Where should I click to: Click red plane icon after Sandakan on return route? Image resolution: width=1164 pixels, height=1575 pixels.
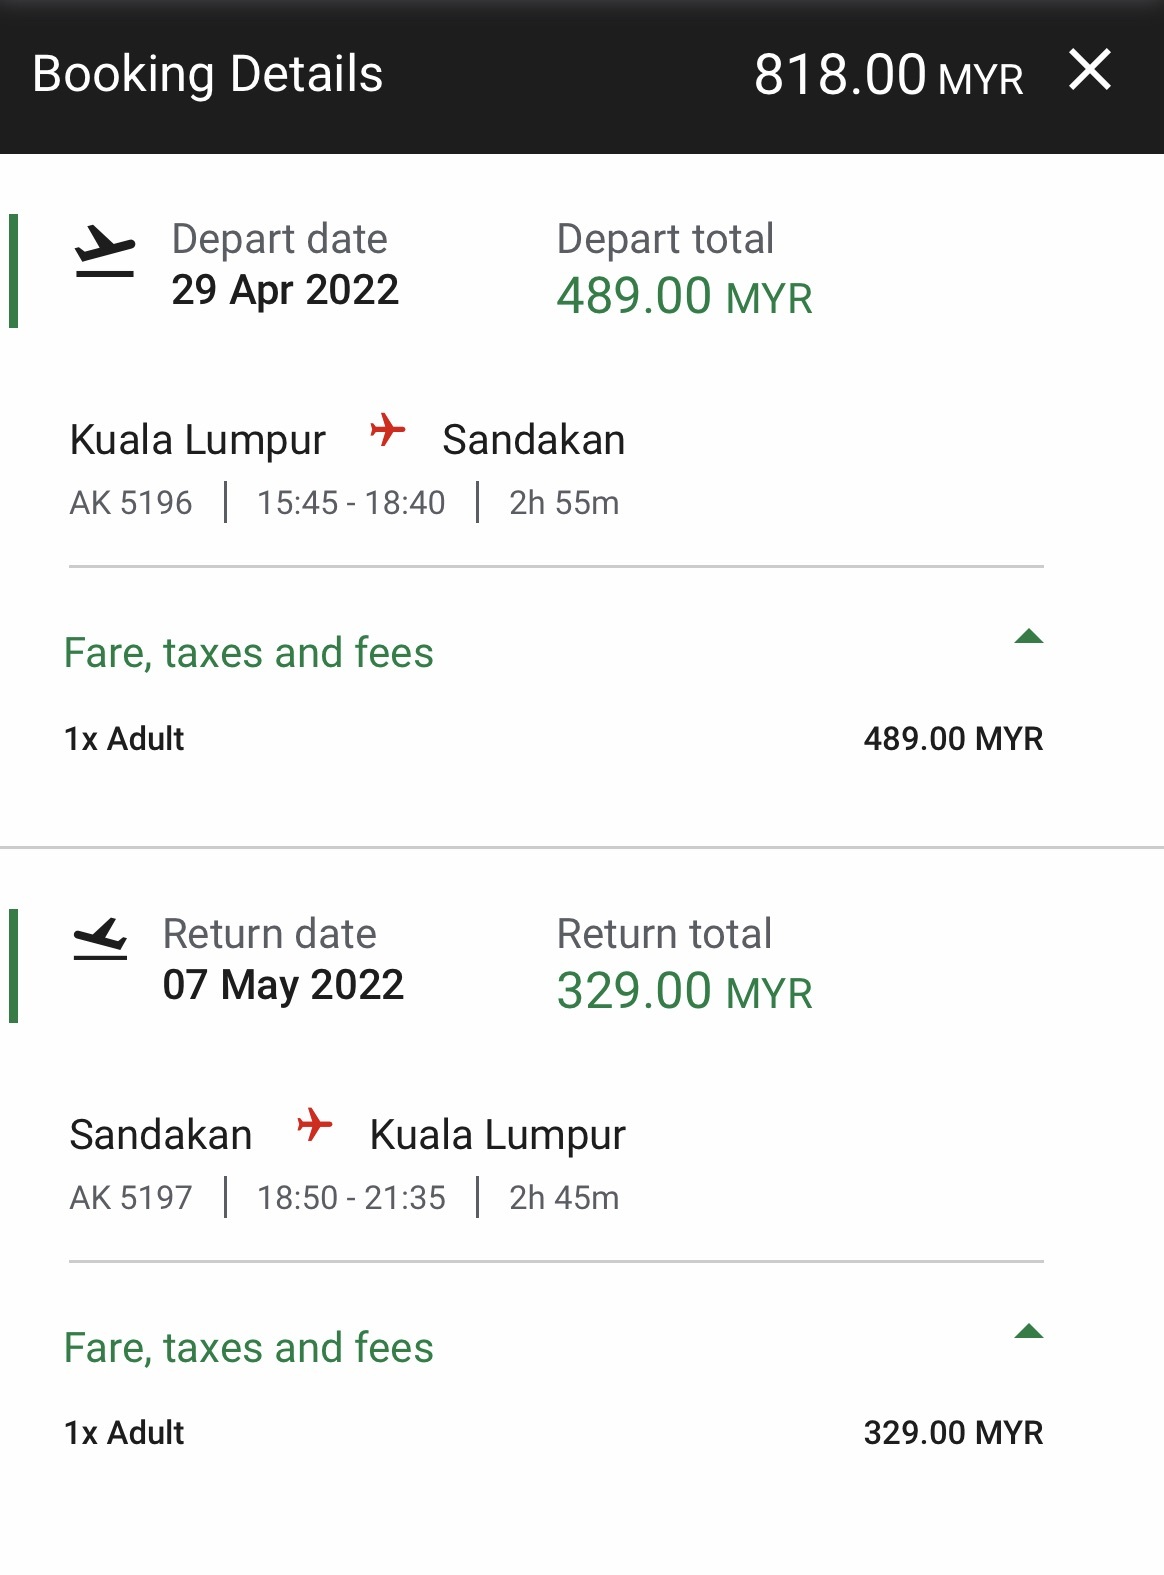(314, 1125)
